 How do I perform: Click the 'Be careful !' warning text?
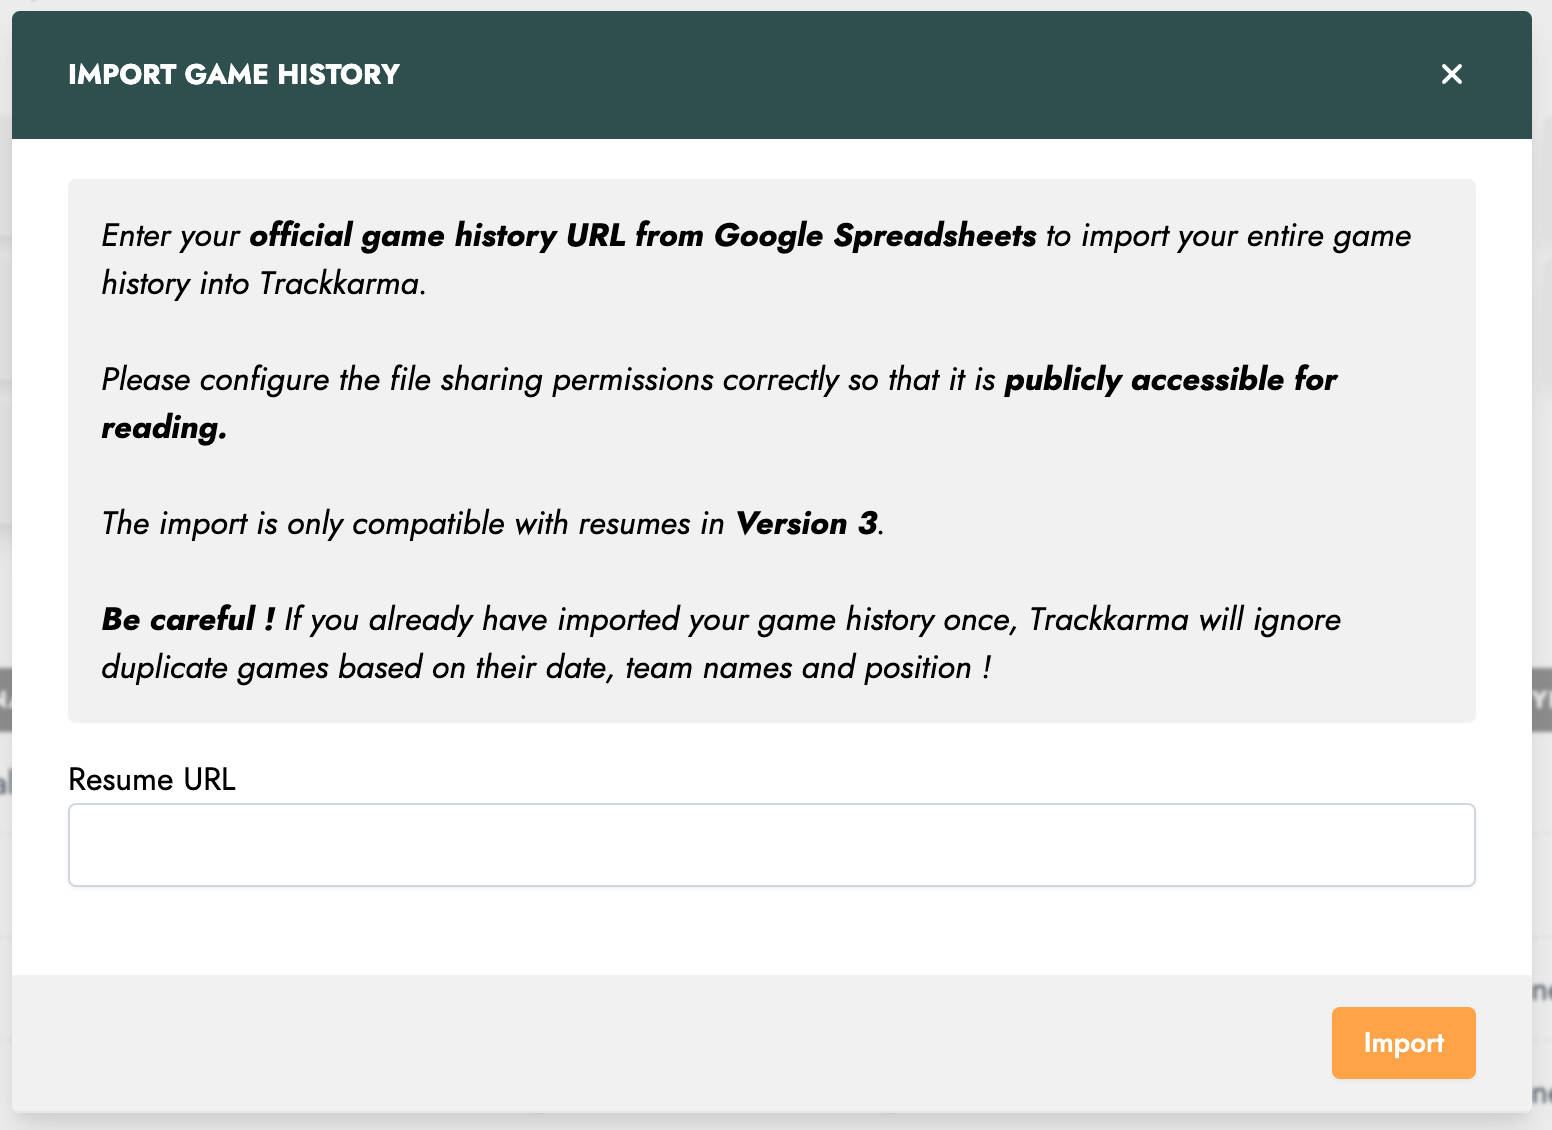[x=188, y=620]
